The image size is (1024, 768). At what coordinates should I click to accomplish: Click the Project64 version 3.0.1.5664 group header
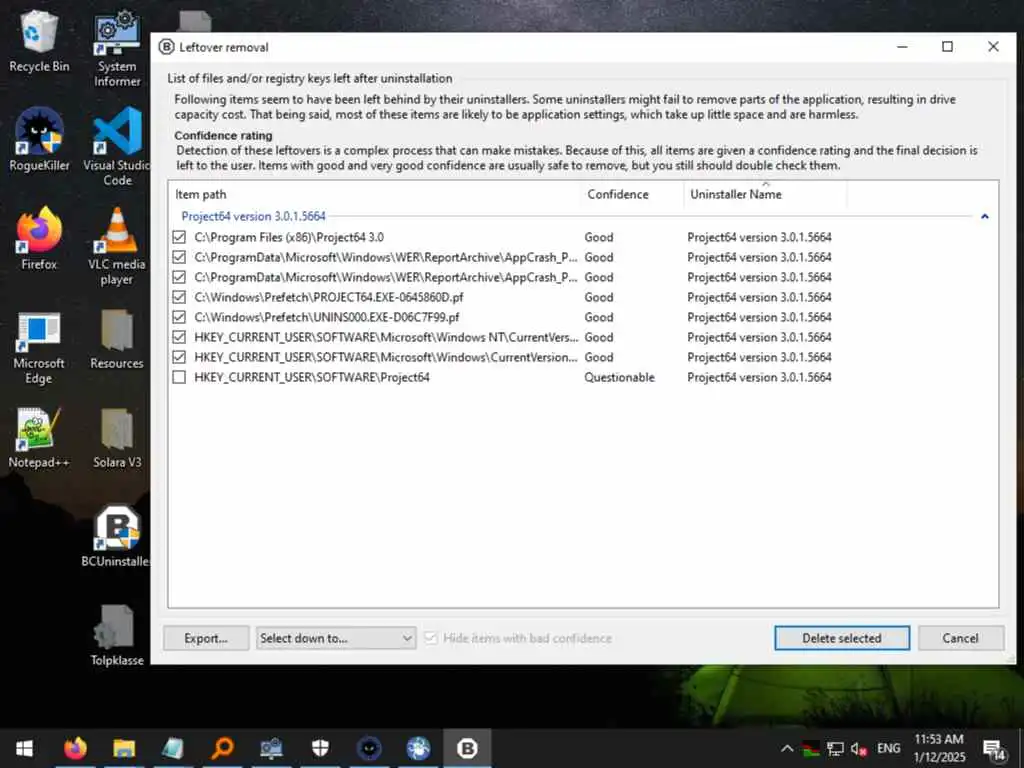click(x=253, y=216)
